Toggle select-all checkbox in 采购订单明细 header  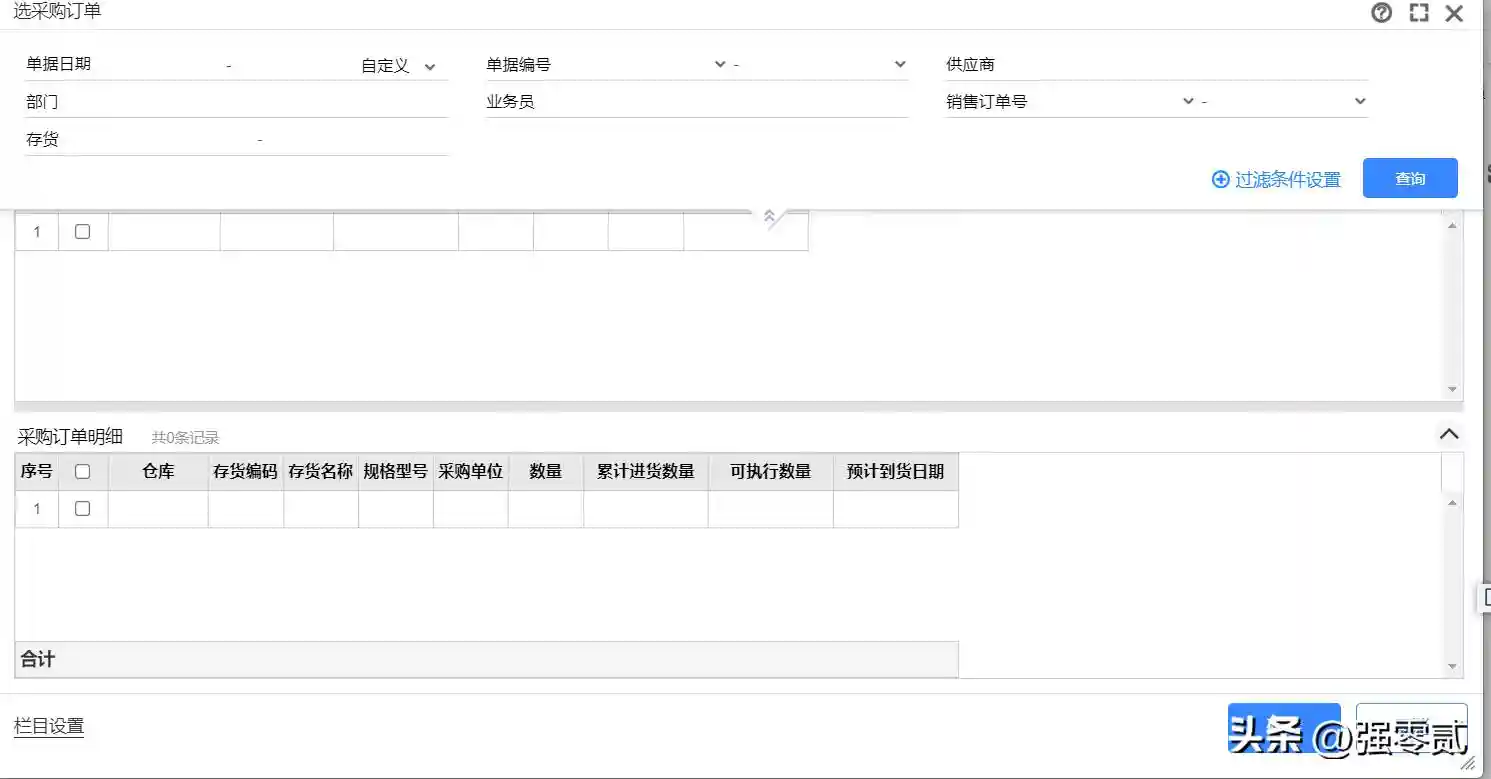click(x=83, y=471)
